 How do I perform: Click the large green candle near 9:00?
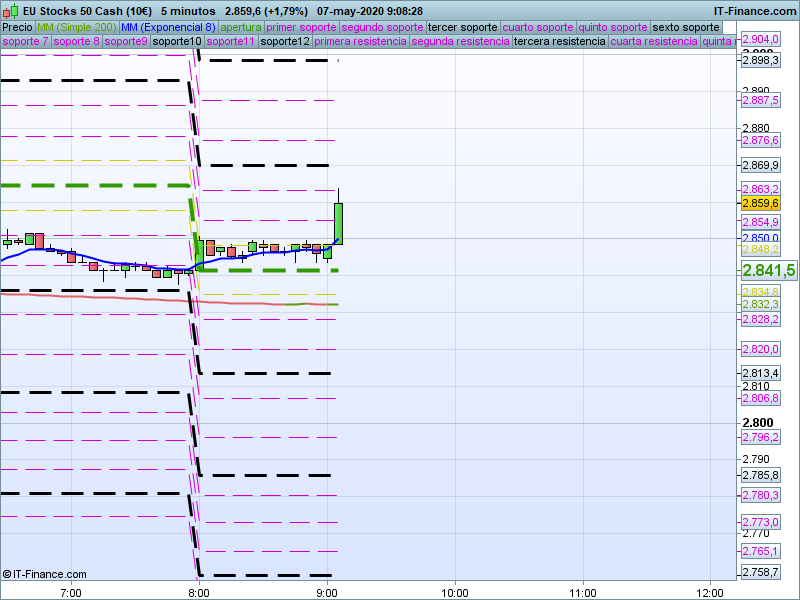[x=339, y=222]
